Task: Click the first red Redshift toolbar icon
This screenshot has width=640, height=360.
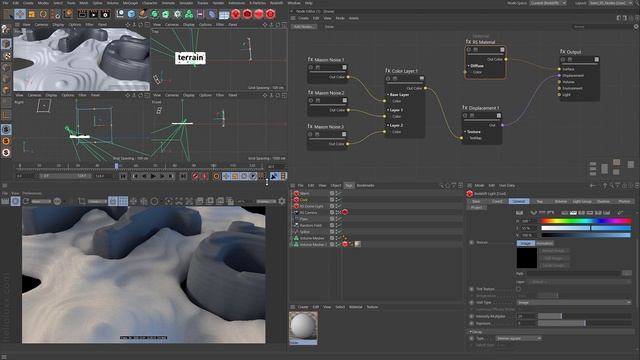Action: 236,14
